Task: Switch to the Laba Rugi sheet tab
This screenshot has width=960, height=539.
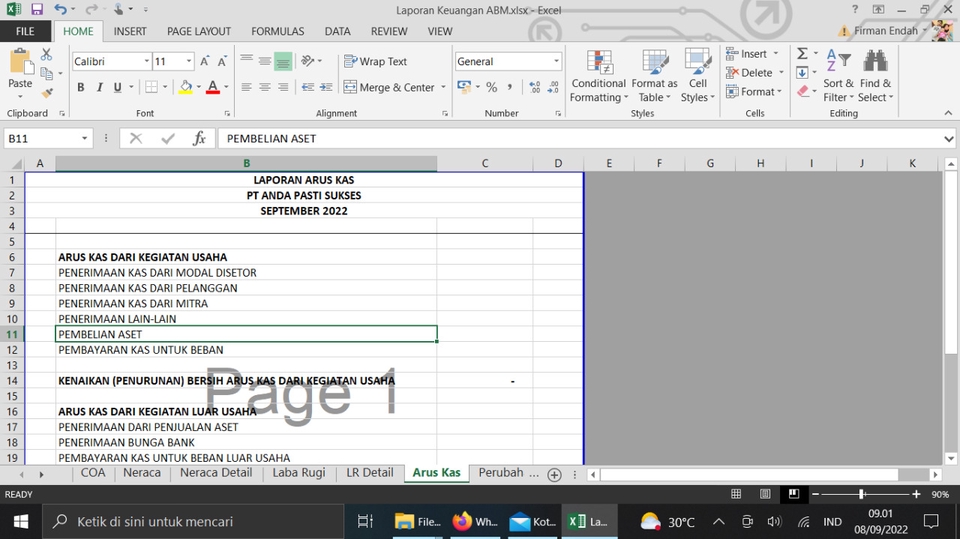Action: 299,473
